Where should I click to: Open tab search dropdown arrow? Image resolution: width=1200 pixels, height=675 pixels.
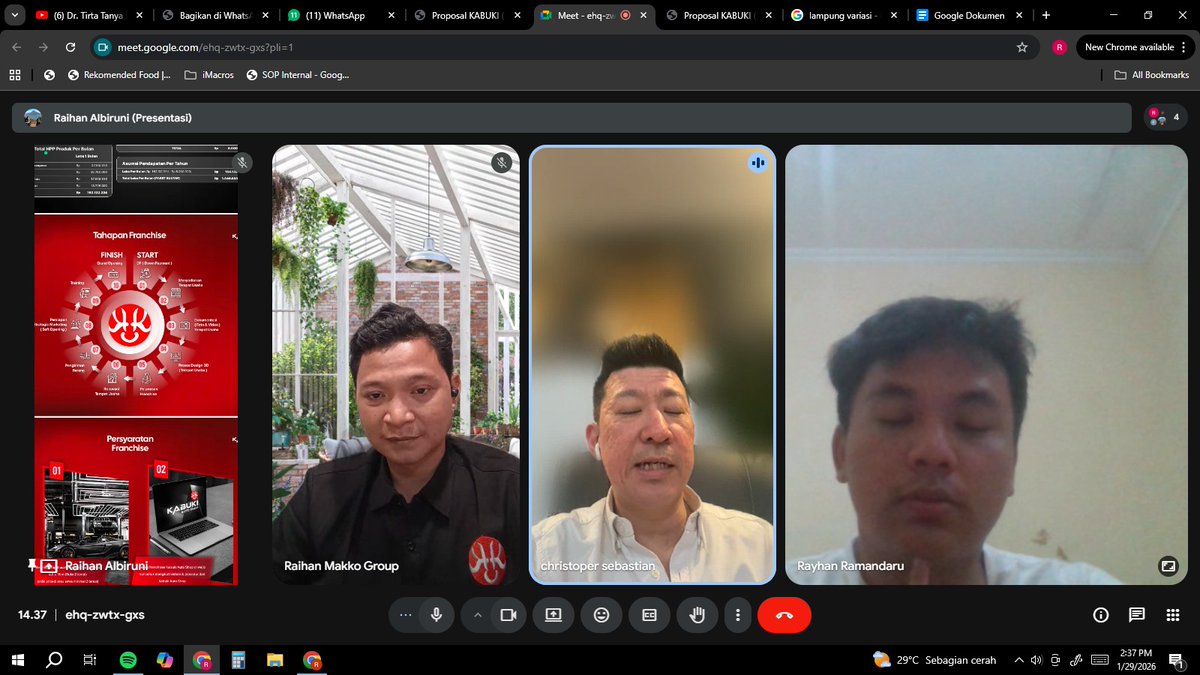point(13,16)
